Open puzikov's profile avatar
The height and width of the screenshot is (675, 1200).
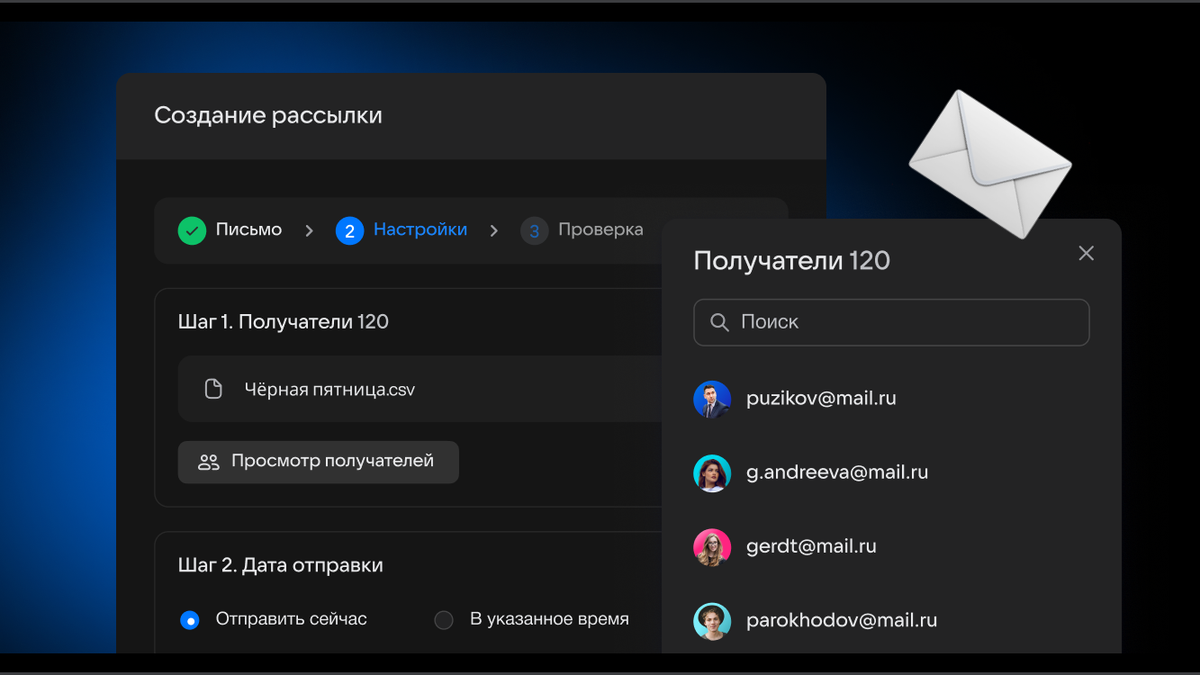[712, 398]
